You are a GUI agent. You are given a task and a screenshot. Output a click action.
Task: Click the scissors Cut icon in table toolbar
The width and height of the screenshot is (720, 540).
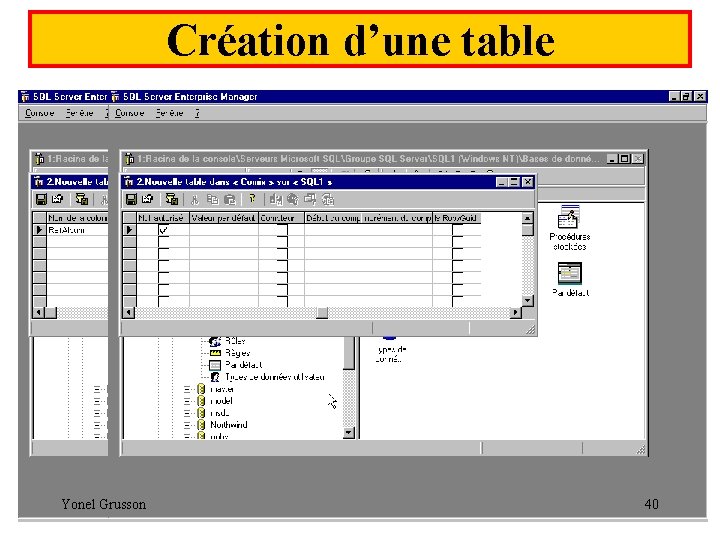(x=195, y=199)
